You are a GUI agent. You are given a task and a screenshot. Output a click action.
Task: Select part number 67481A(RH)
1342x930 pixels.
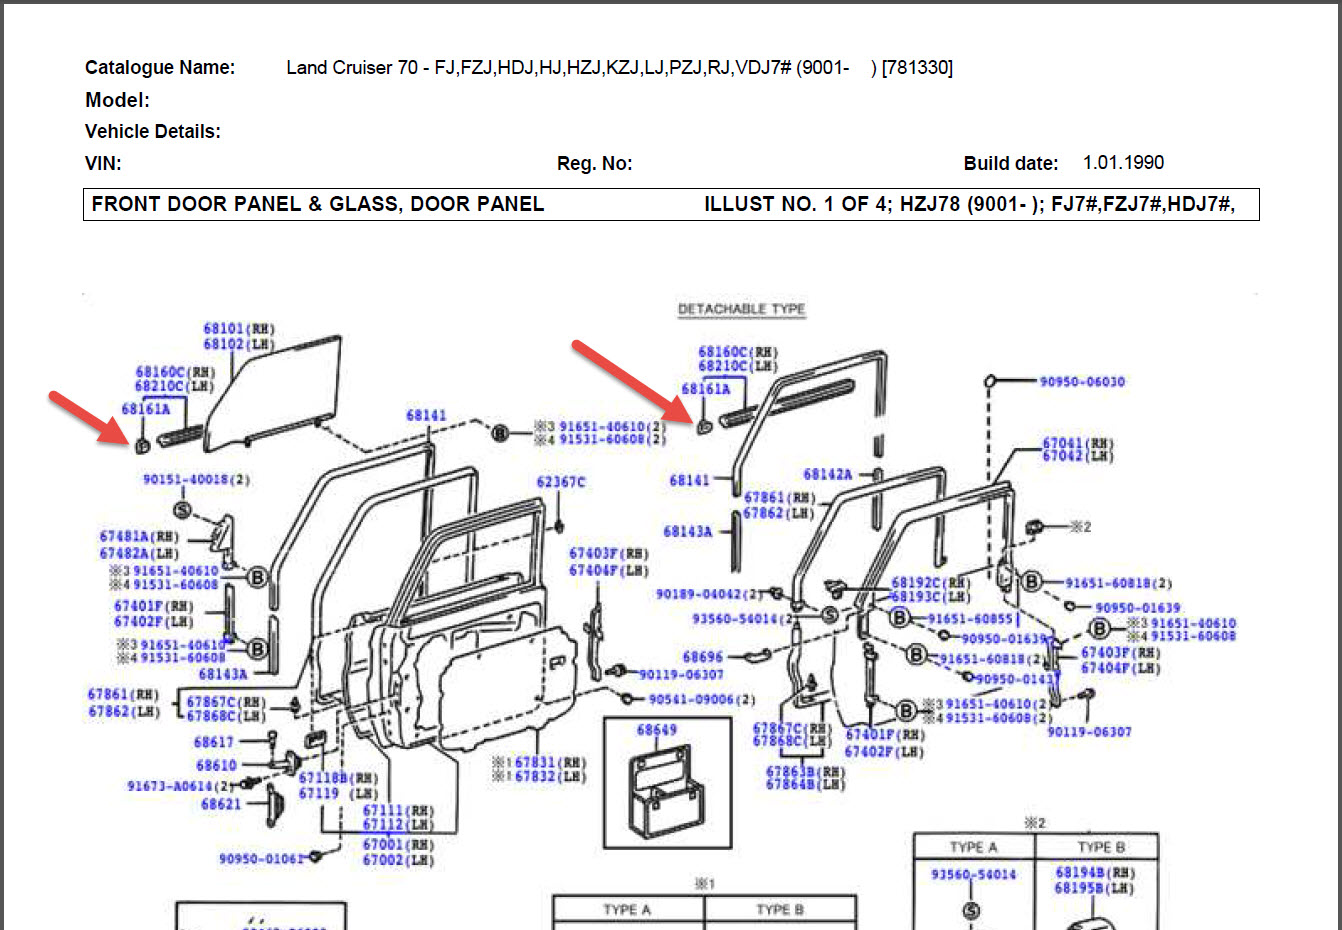tap(139, 537)
